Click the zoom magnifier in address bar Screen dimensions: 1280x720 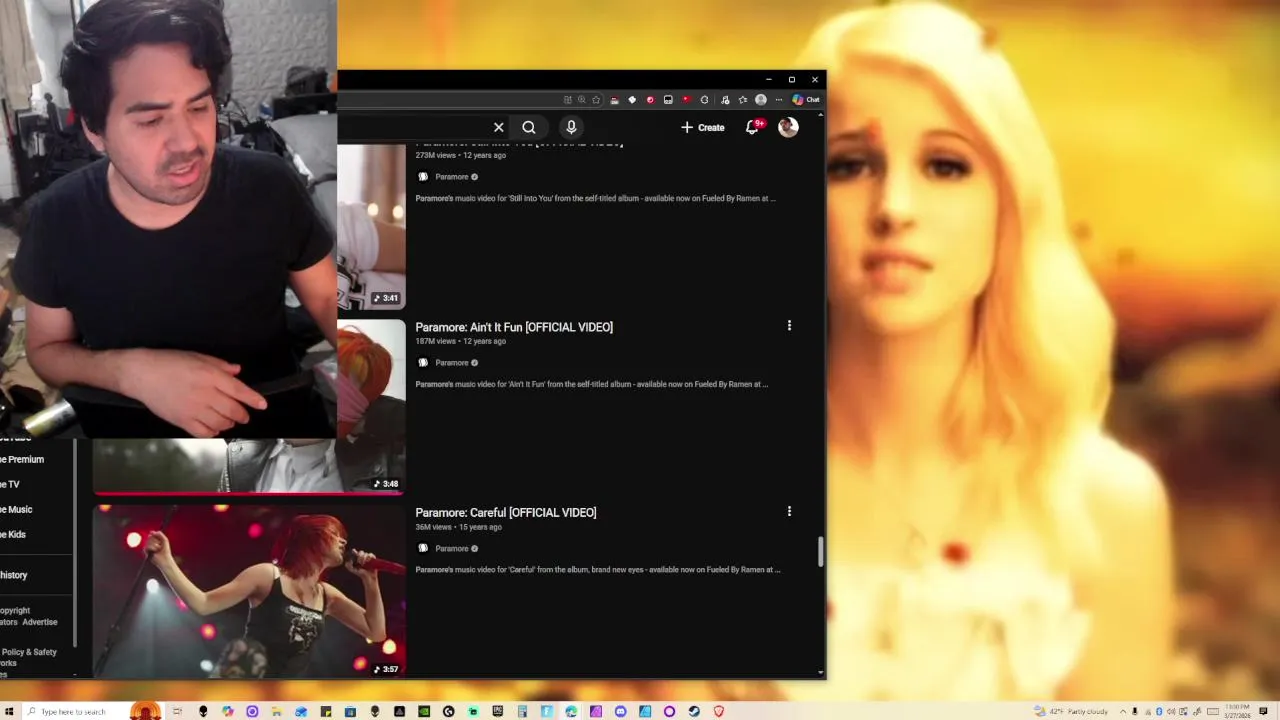click(581, 100)
